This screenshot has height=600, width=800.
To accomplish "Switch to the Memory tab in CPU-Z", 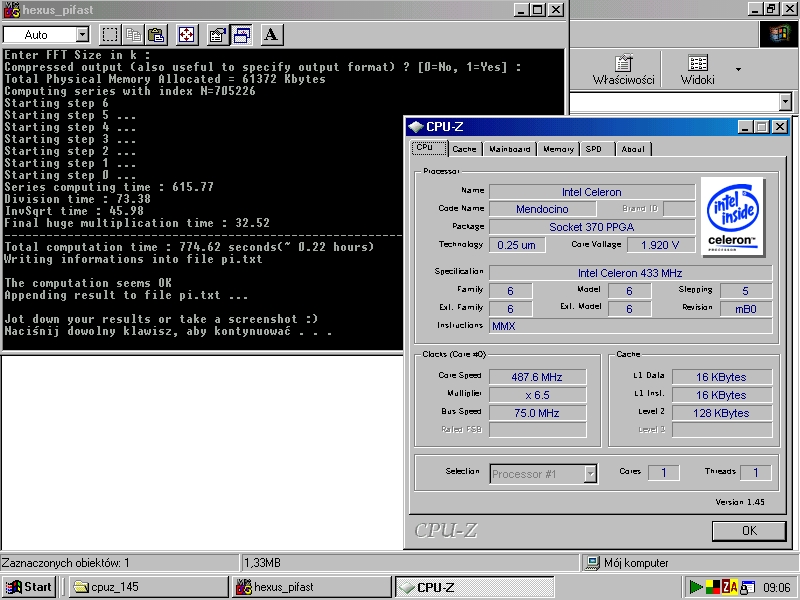I will pos(558,149).
